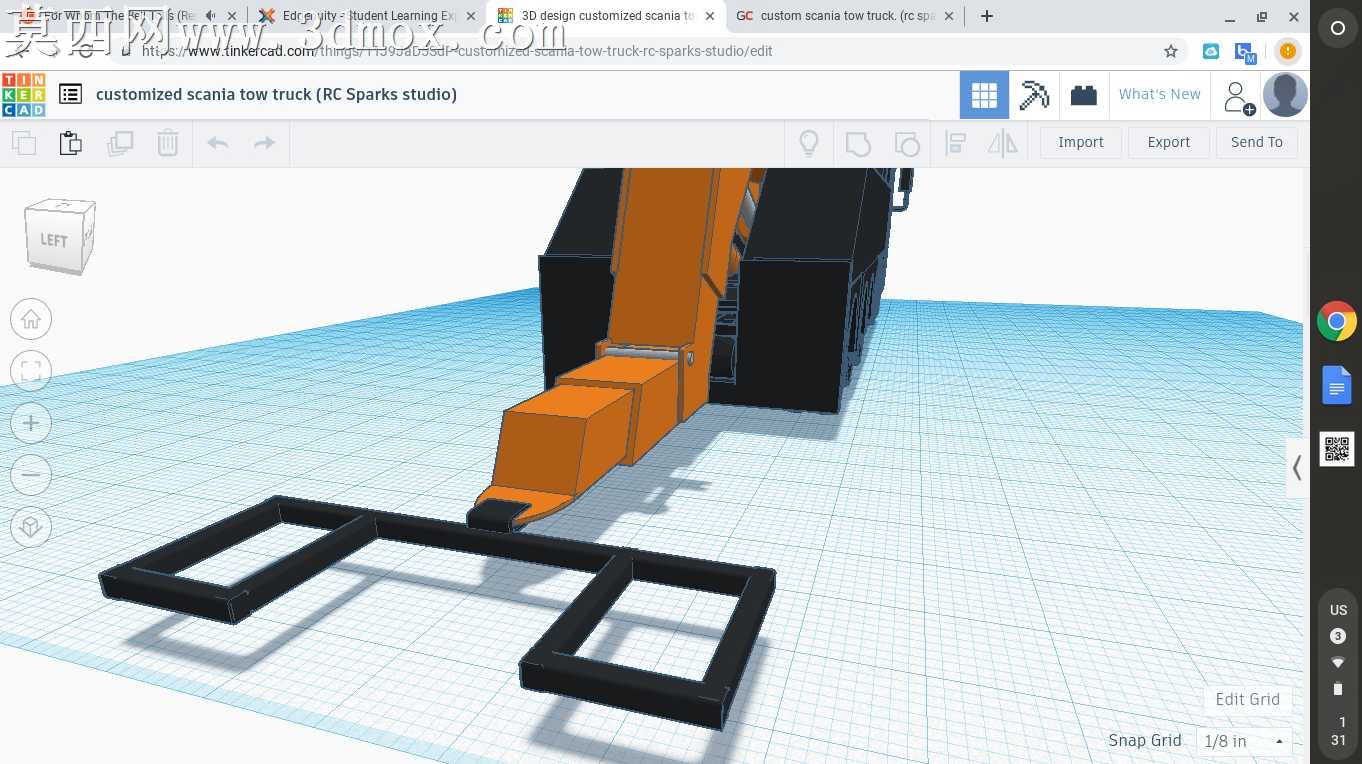This screenshot has width=1362, height=764.
Task: Click the Tinkercad logo
Action: 23,94
